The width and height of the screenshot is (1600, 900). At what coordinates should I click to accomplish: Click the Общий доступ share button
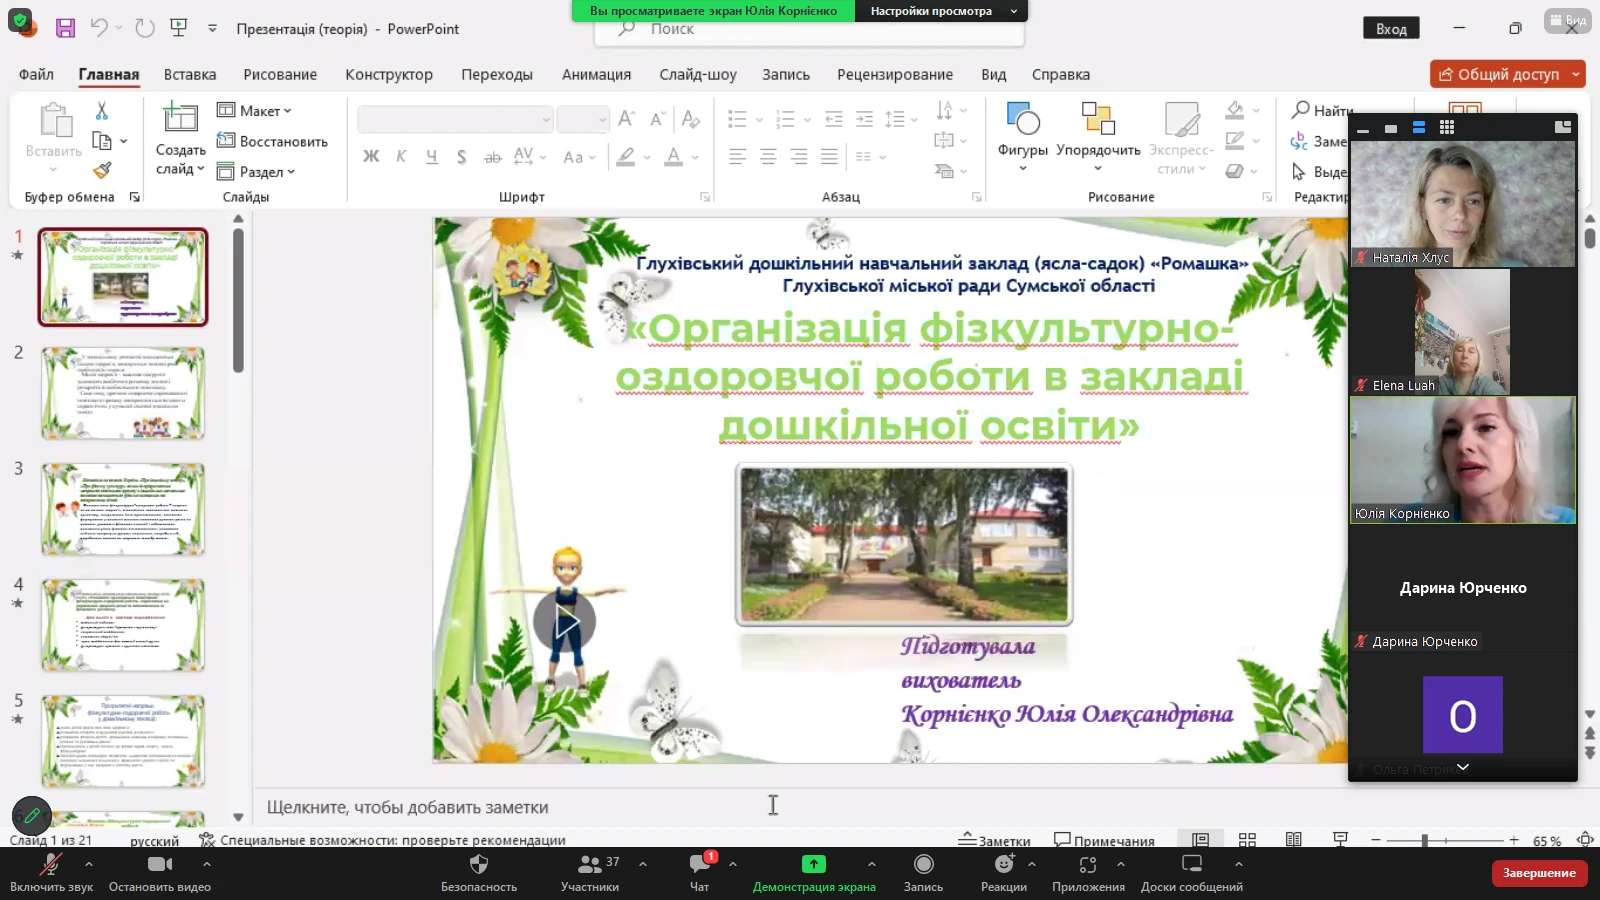(x=1499, y=74)
